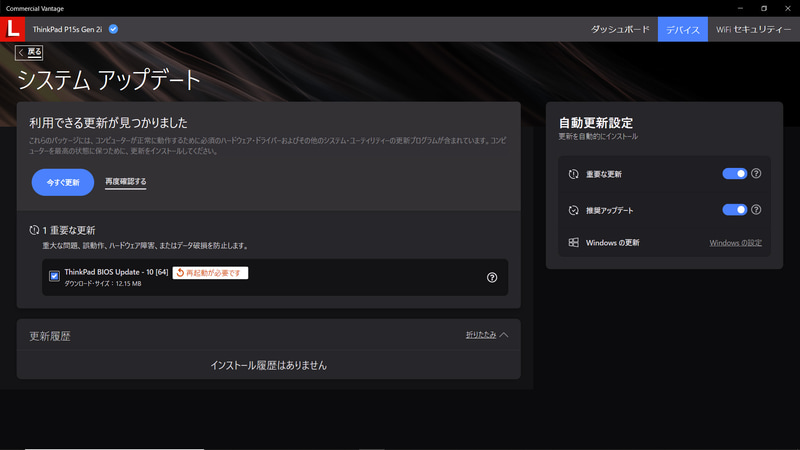
Task: Open help icon next to 重要な更新 toggle
Action: 756,173
